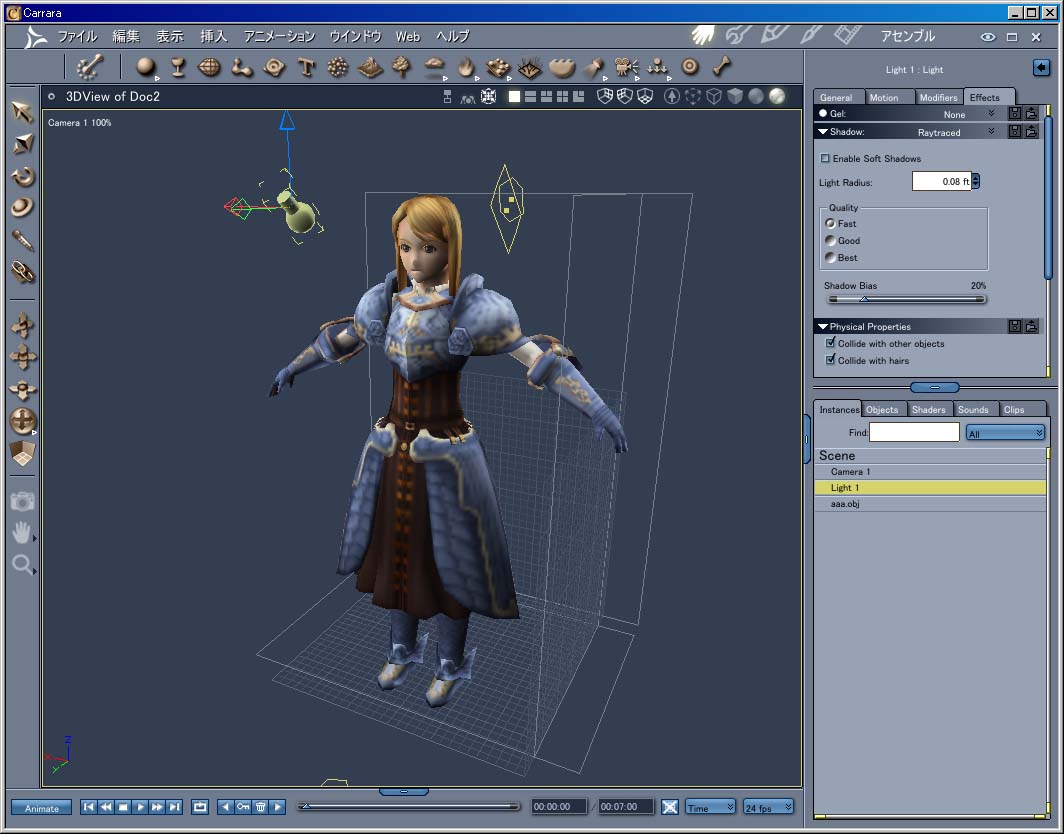This screenshot has width=1064, height=834.
Task: Collapse the Physical Properties section
Action: [822, 326]
